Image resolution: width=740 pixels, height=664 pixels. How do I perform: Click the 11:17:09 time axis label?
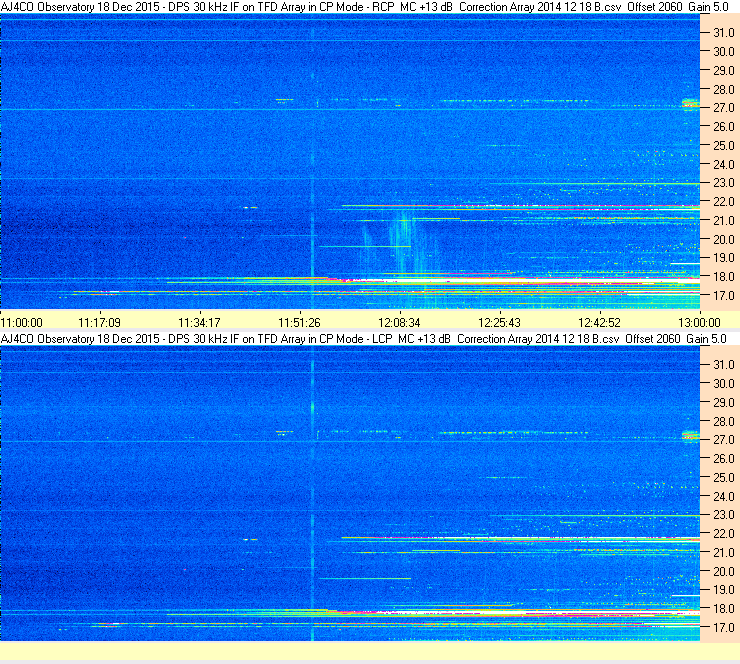(99, 323)
